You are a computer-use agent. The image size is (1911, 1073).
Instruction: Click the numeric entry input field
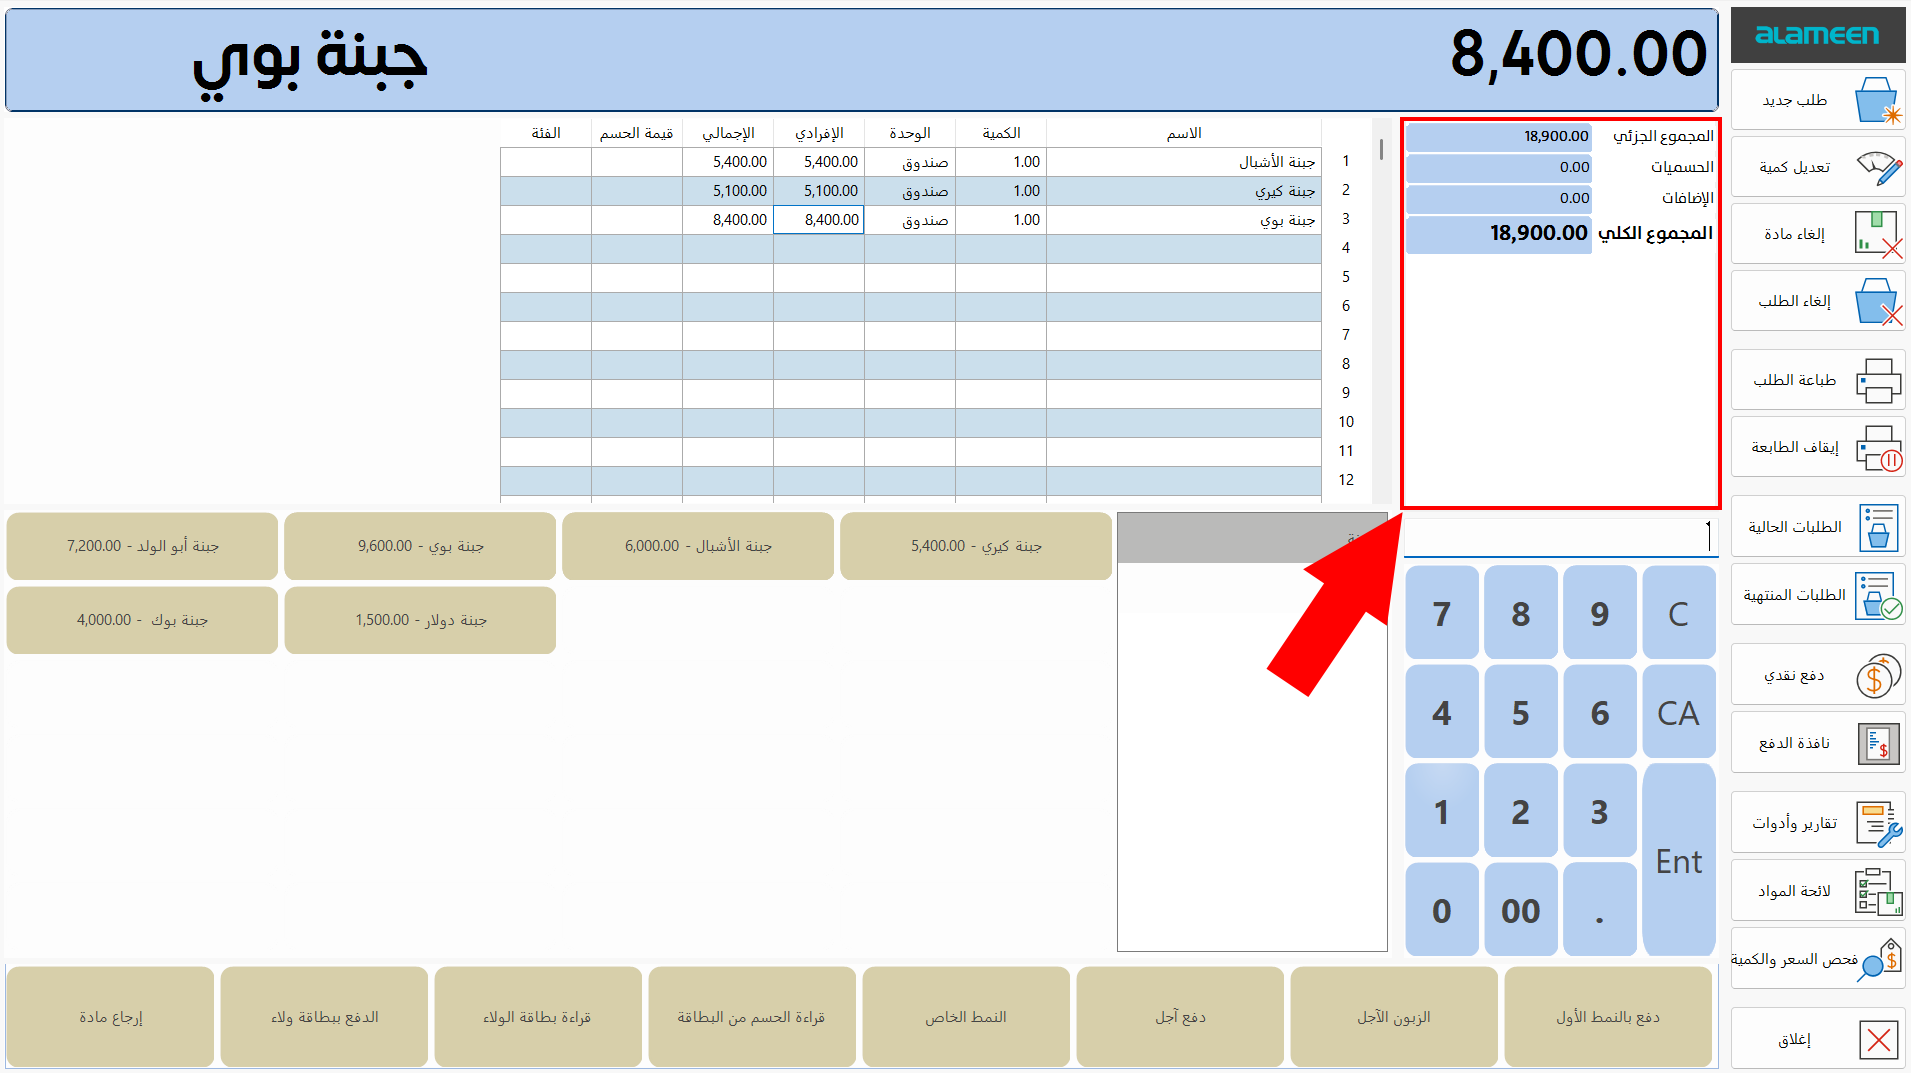coord(1558,538)
